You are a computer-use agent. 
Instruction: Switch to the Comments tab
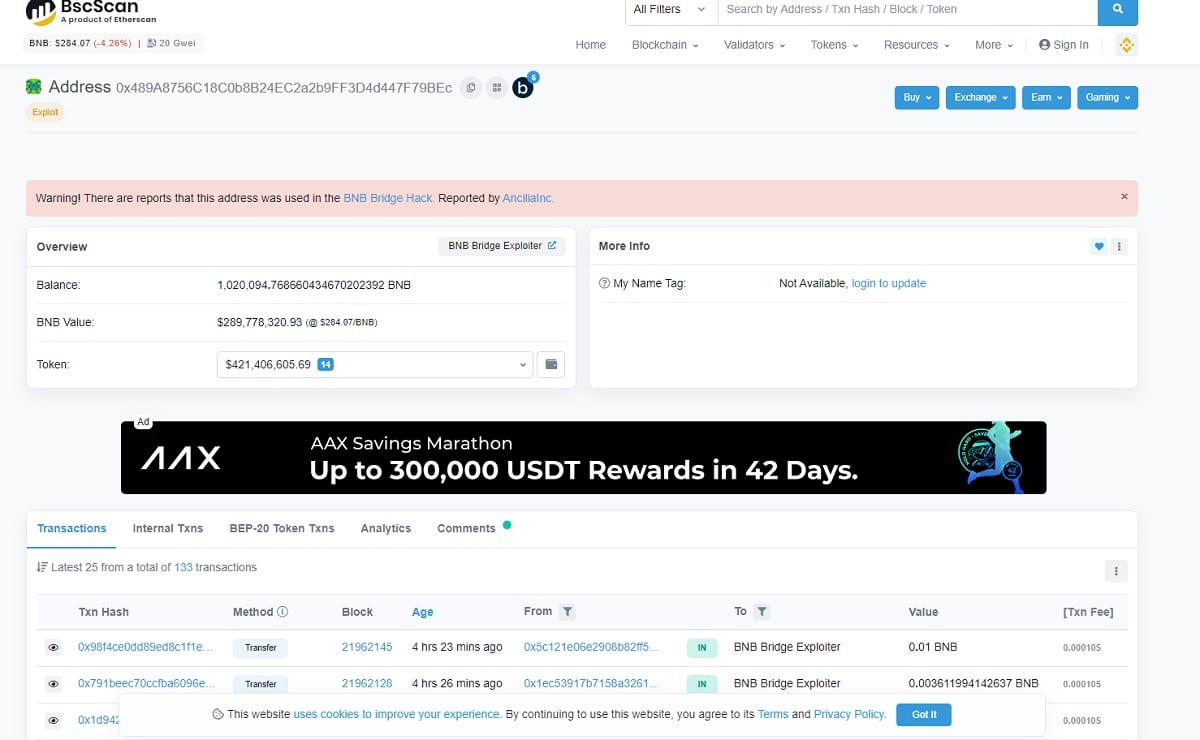click(466, 528)
